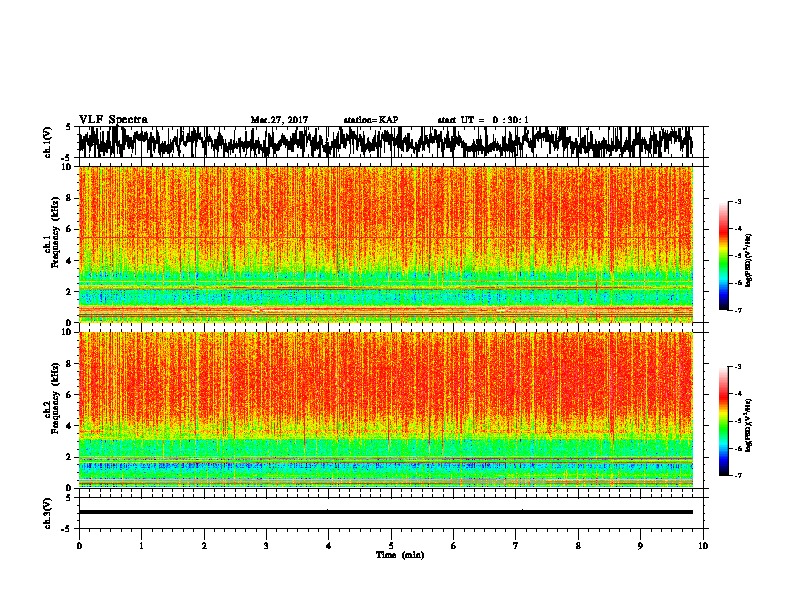The height and width of the screenshot is (612, 792).
Task: Click the ch.3 flat black trace
Action: coord(385,512)
